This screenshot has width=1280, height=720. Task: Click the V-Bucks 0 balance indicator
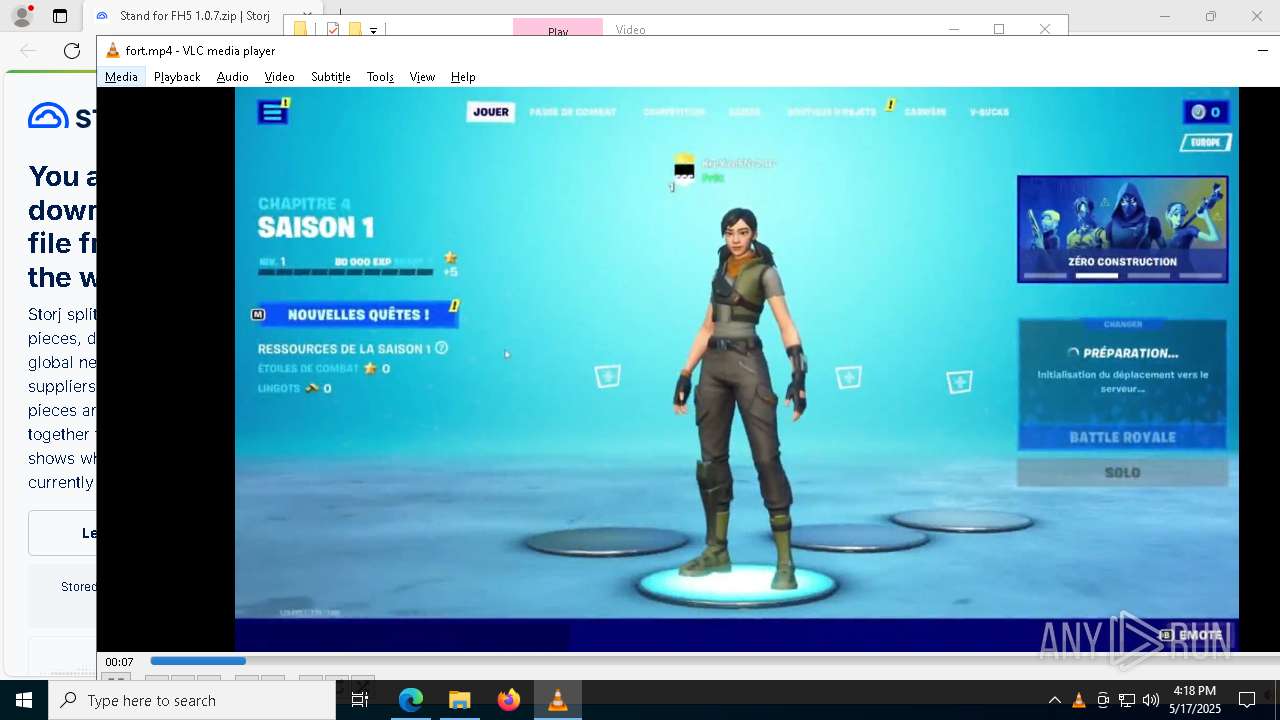(x=1206, y=112)
